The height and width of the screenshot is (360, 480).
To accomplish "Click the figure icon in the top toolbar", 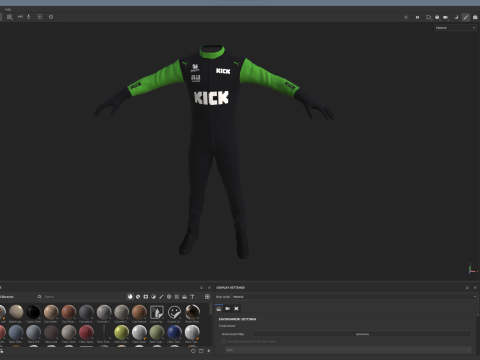I will click(29, 17).
